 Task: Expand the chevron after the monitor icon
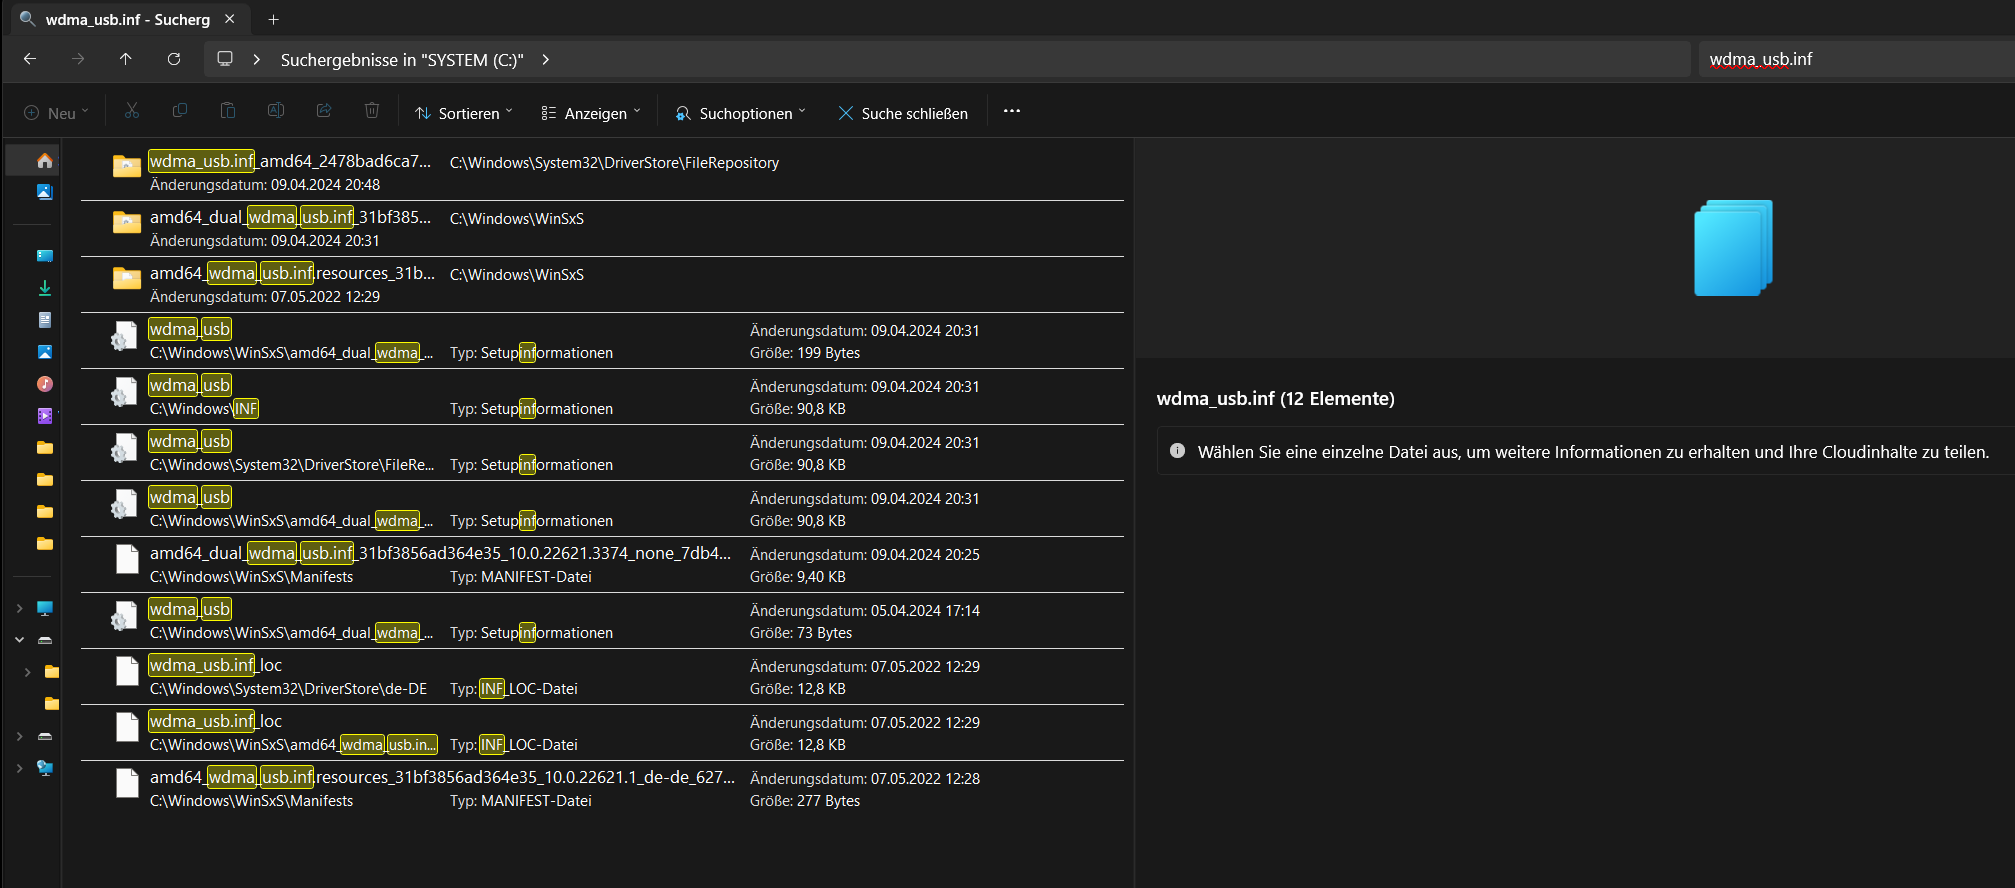[257, 59]
